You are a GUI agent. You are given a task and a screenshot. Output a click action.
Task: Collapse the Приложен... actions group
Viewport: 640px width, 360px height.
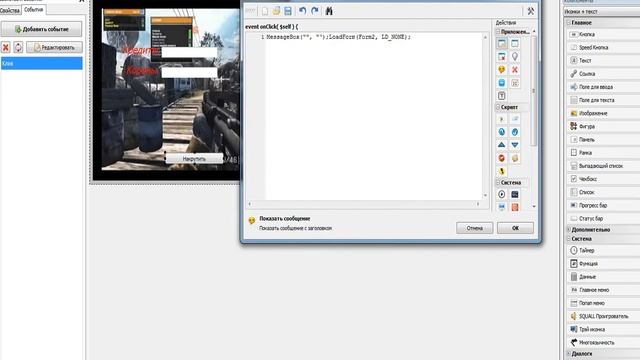pyautogui.click(x=498, y=31)
